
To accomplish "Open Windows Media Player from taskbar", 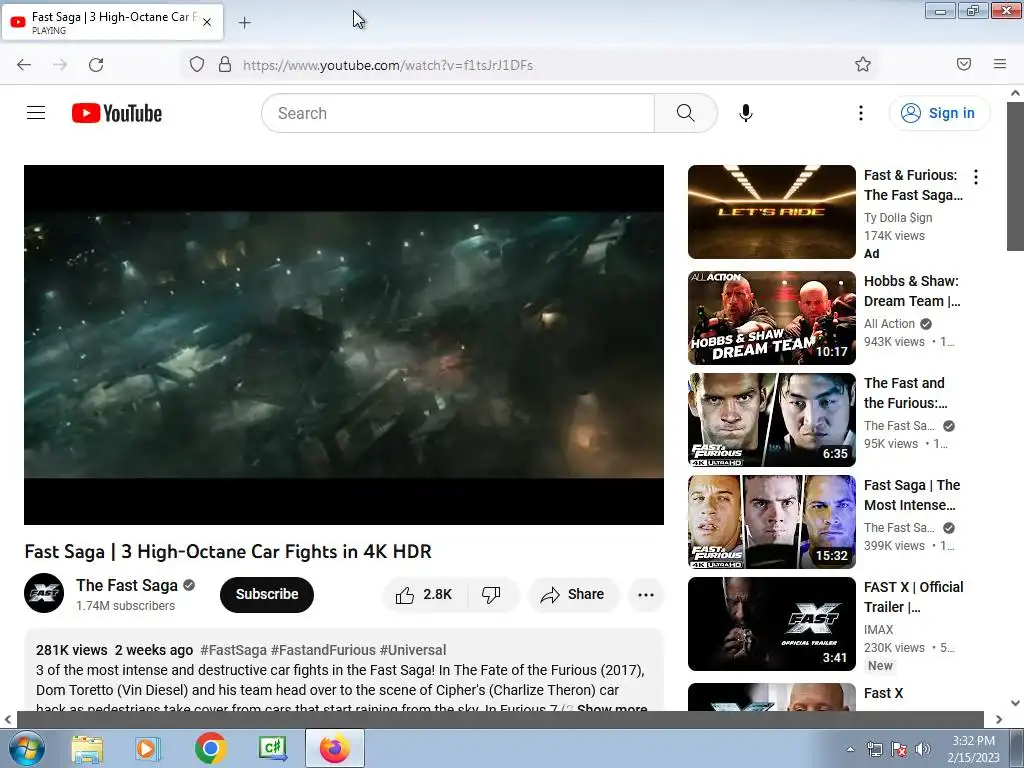I will click(x=148, y=748).
